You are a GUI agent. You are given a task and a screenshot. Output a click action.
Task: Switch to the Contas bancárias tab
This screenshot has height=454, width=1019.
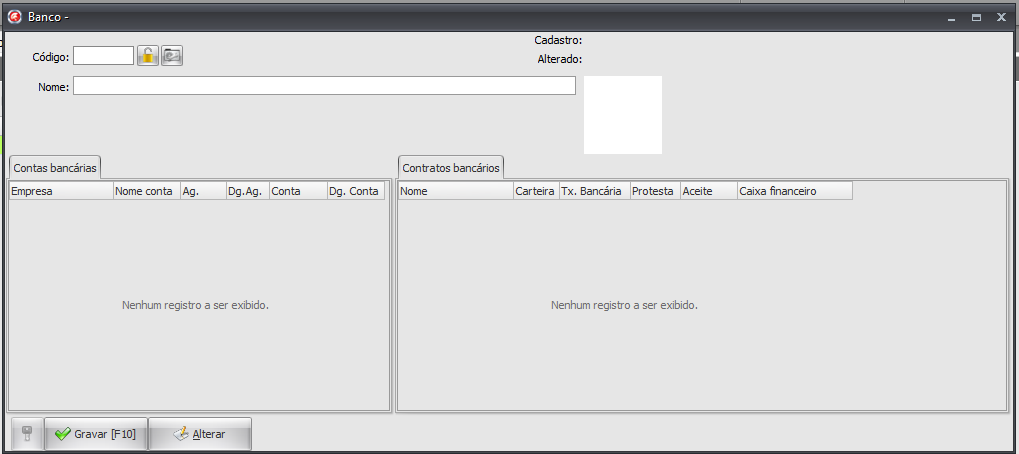[x=55, y=167]
